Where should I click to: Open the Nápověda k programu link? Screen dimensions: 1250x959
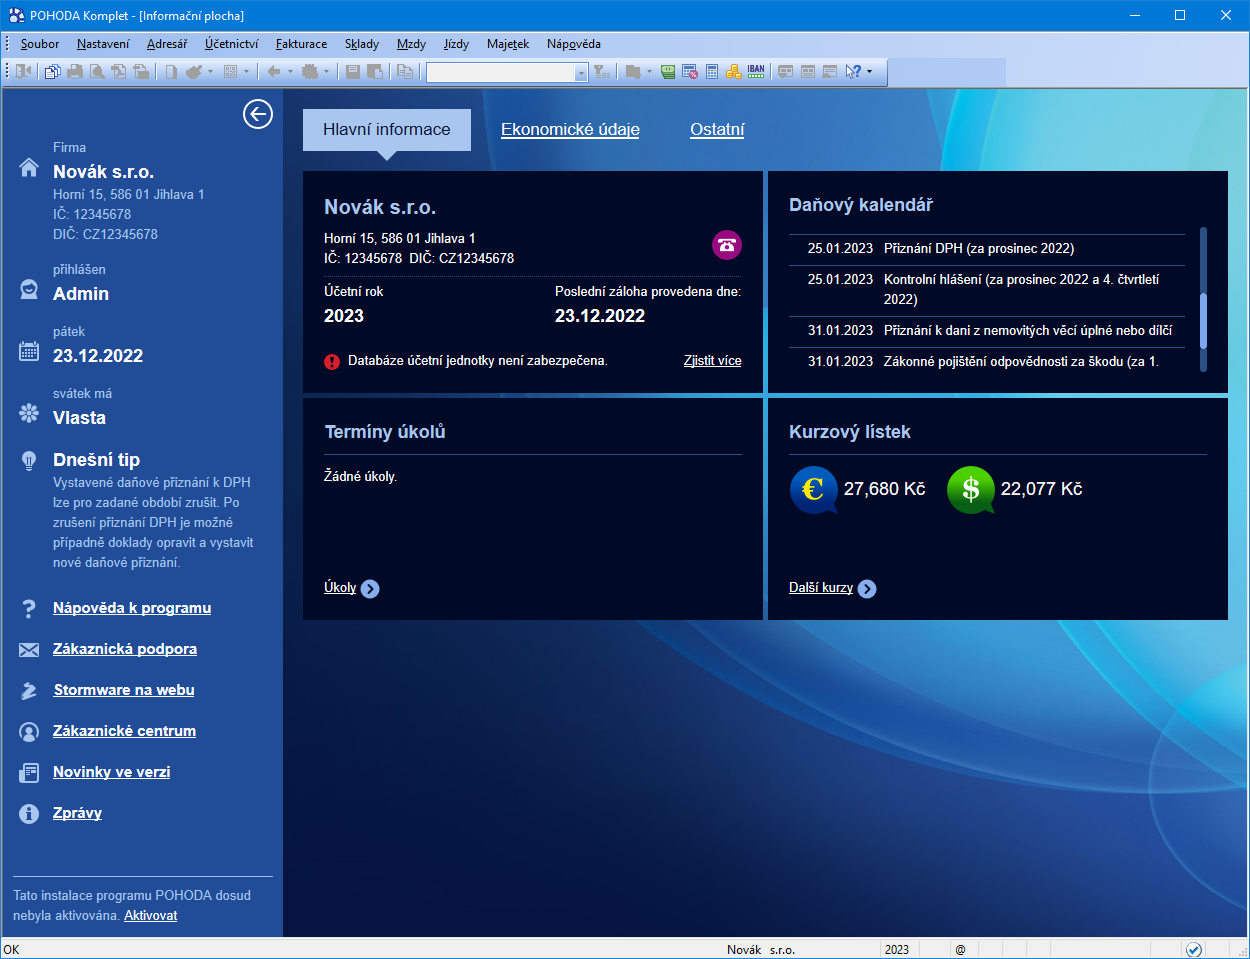[132, 608]
